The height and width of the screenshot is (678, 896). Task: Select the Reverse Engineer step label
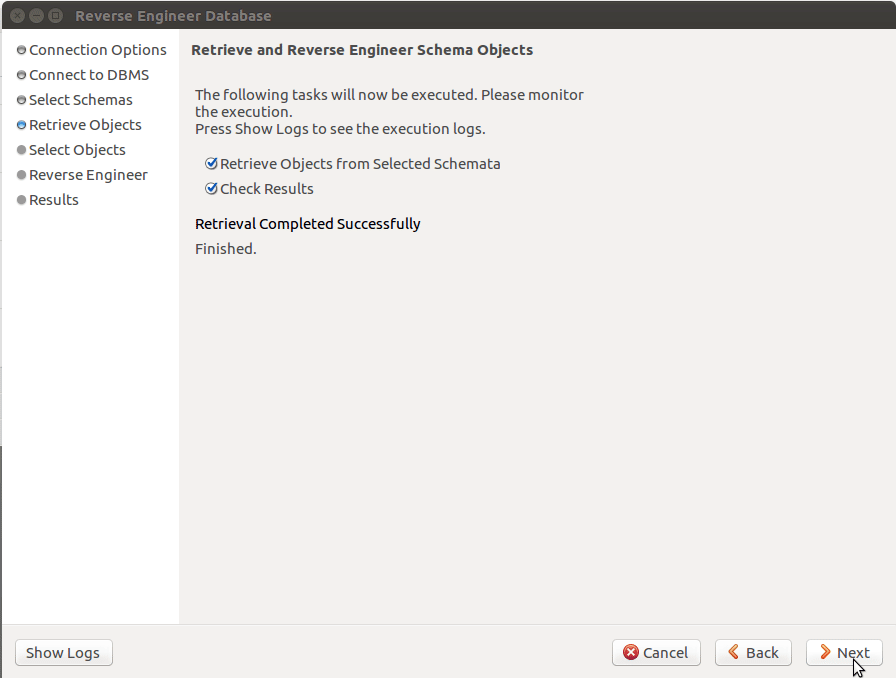pyautogui.click(x=88, y=175)
